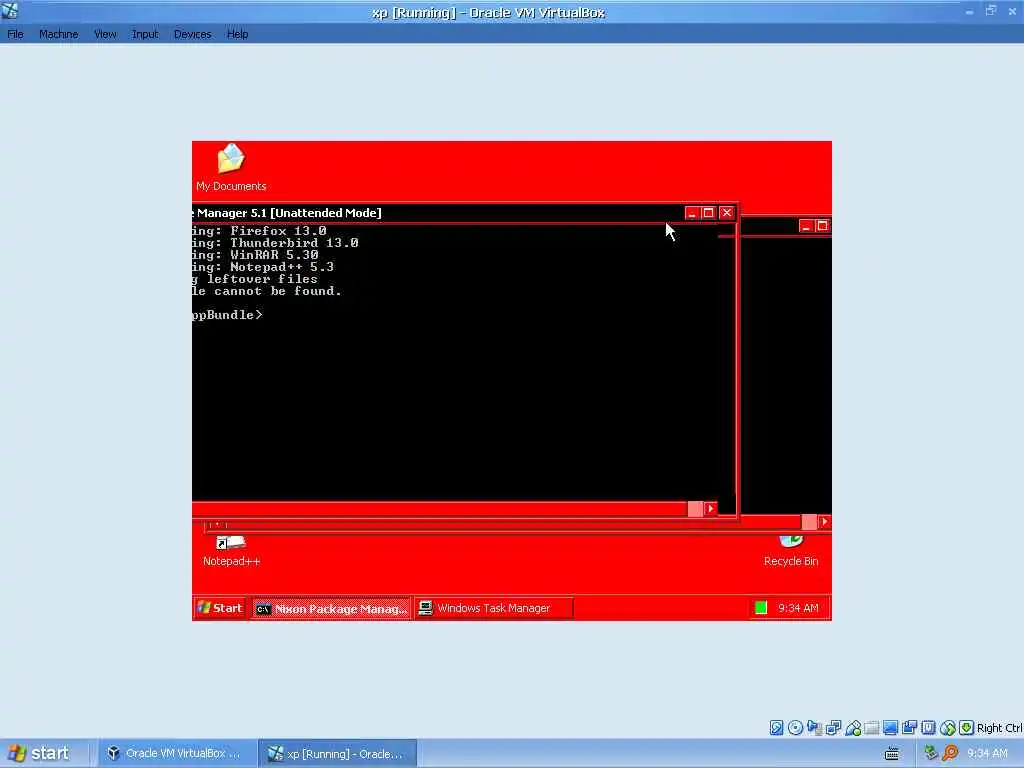Minimize the background console window
1024x768 pixels.
point(806,226)
